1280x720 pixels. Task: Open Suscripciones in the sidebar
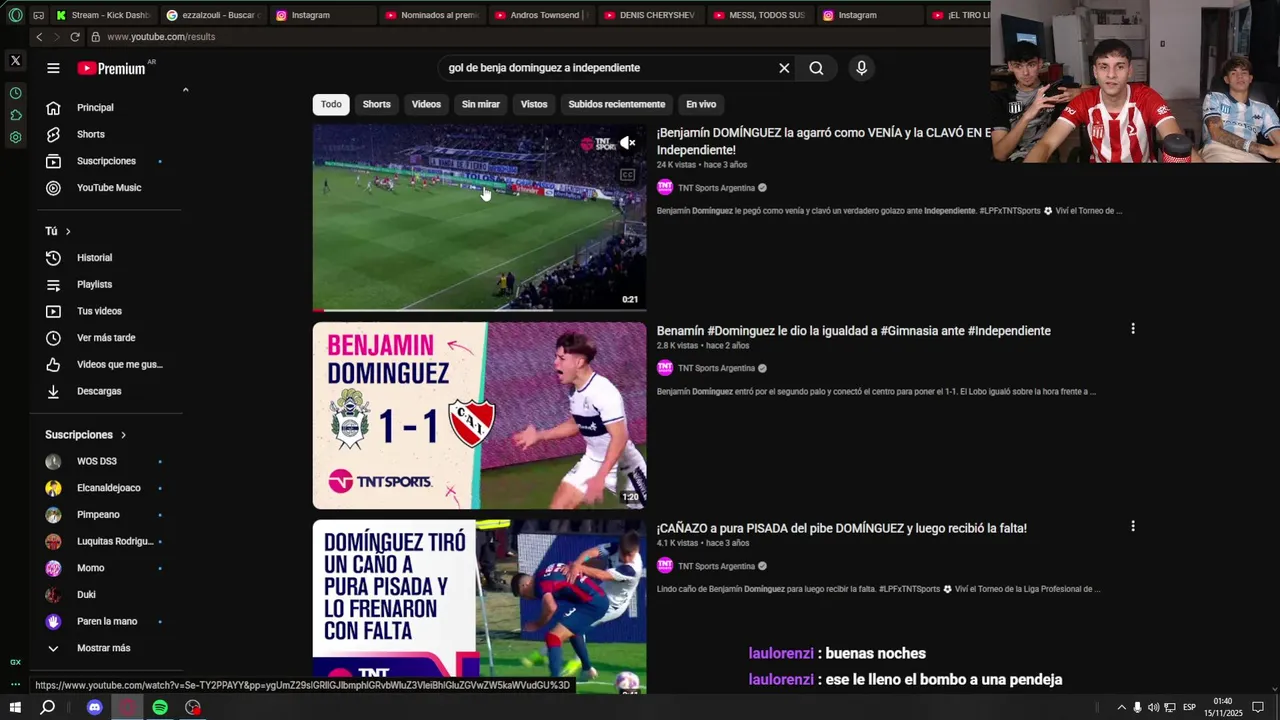coord(108,161)
